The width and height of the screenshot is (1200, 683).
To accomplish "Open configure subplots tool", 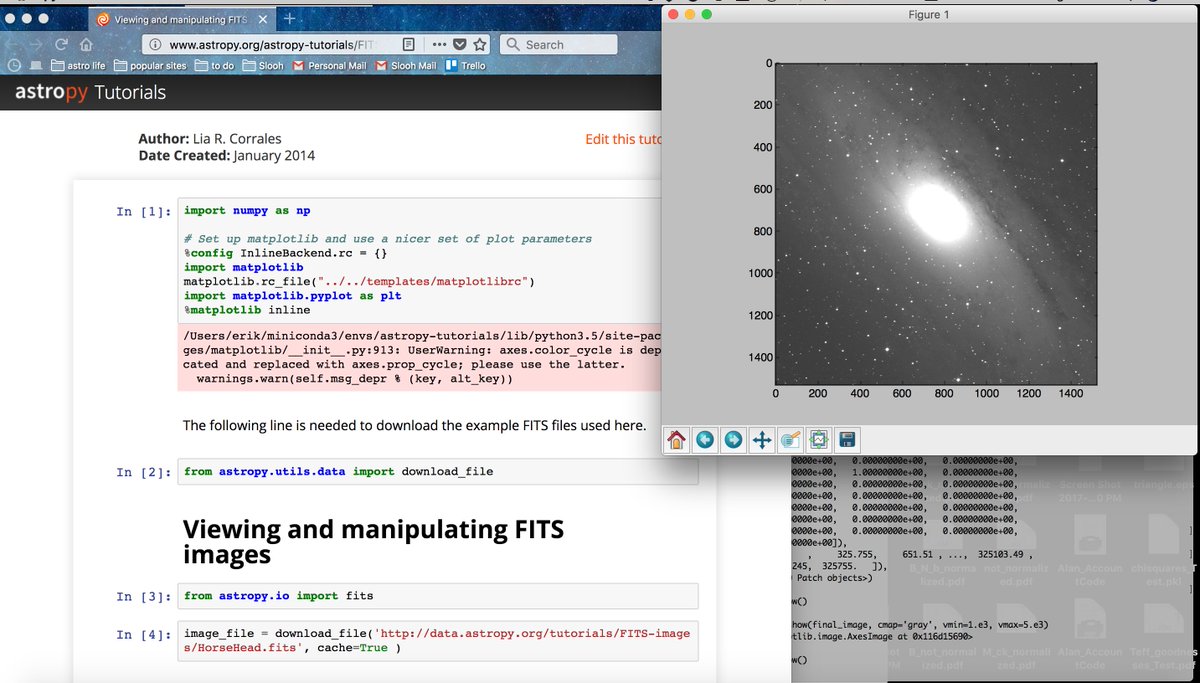I will (819, 440).
